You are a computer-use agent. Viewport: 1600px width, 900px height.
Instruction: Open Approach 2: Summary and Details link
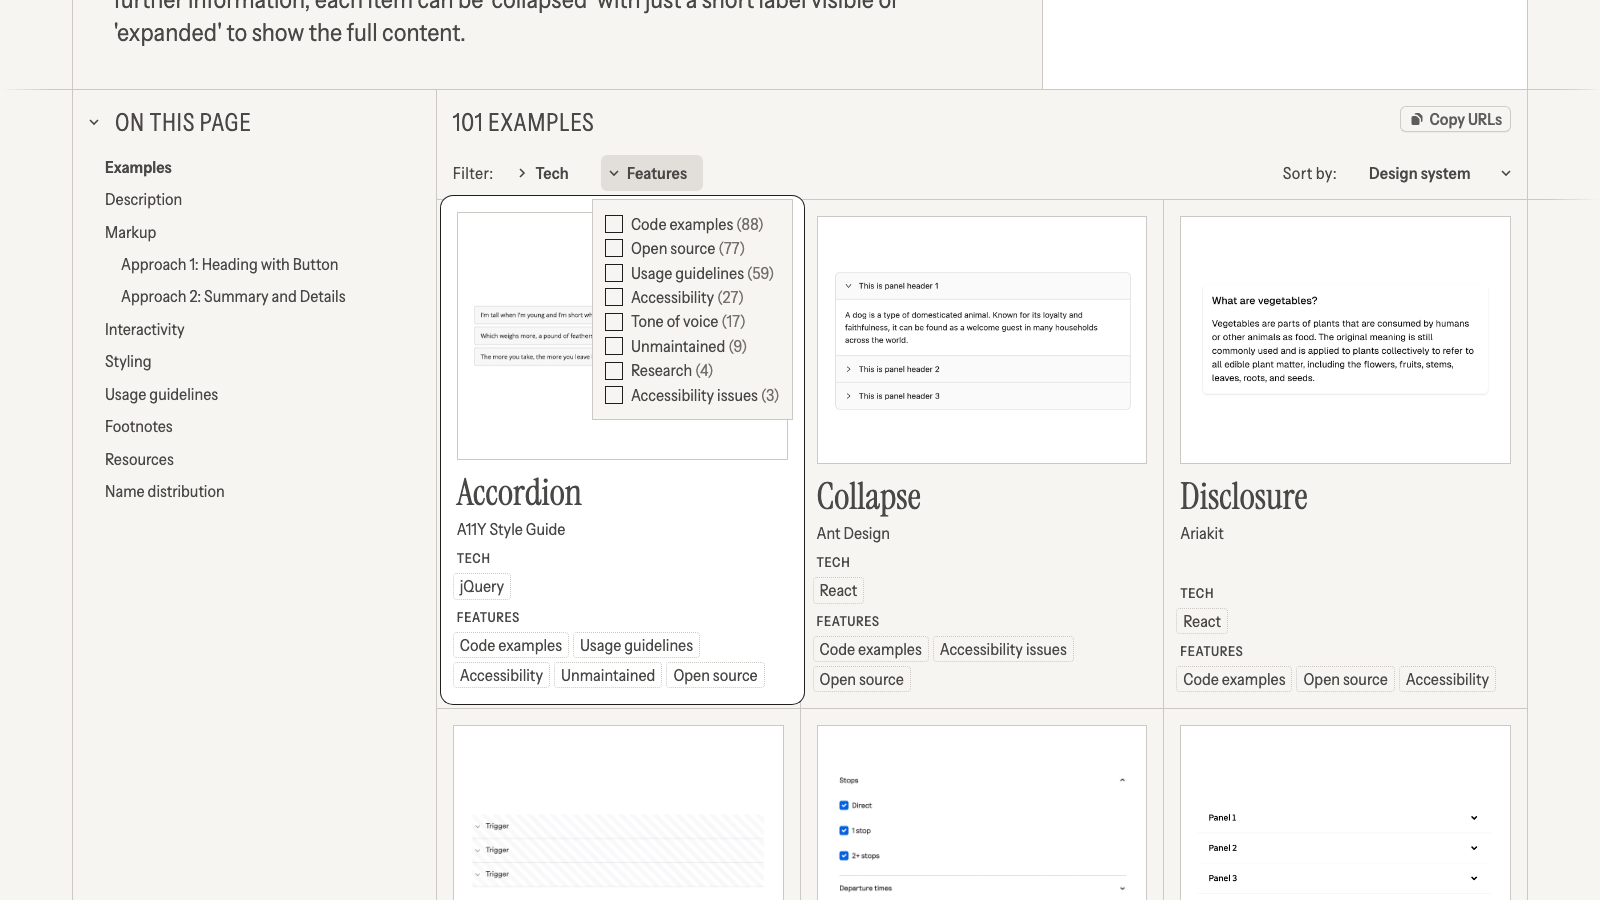tap(233, 296)
